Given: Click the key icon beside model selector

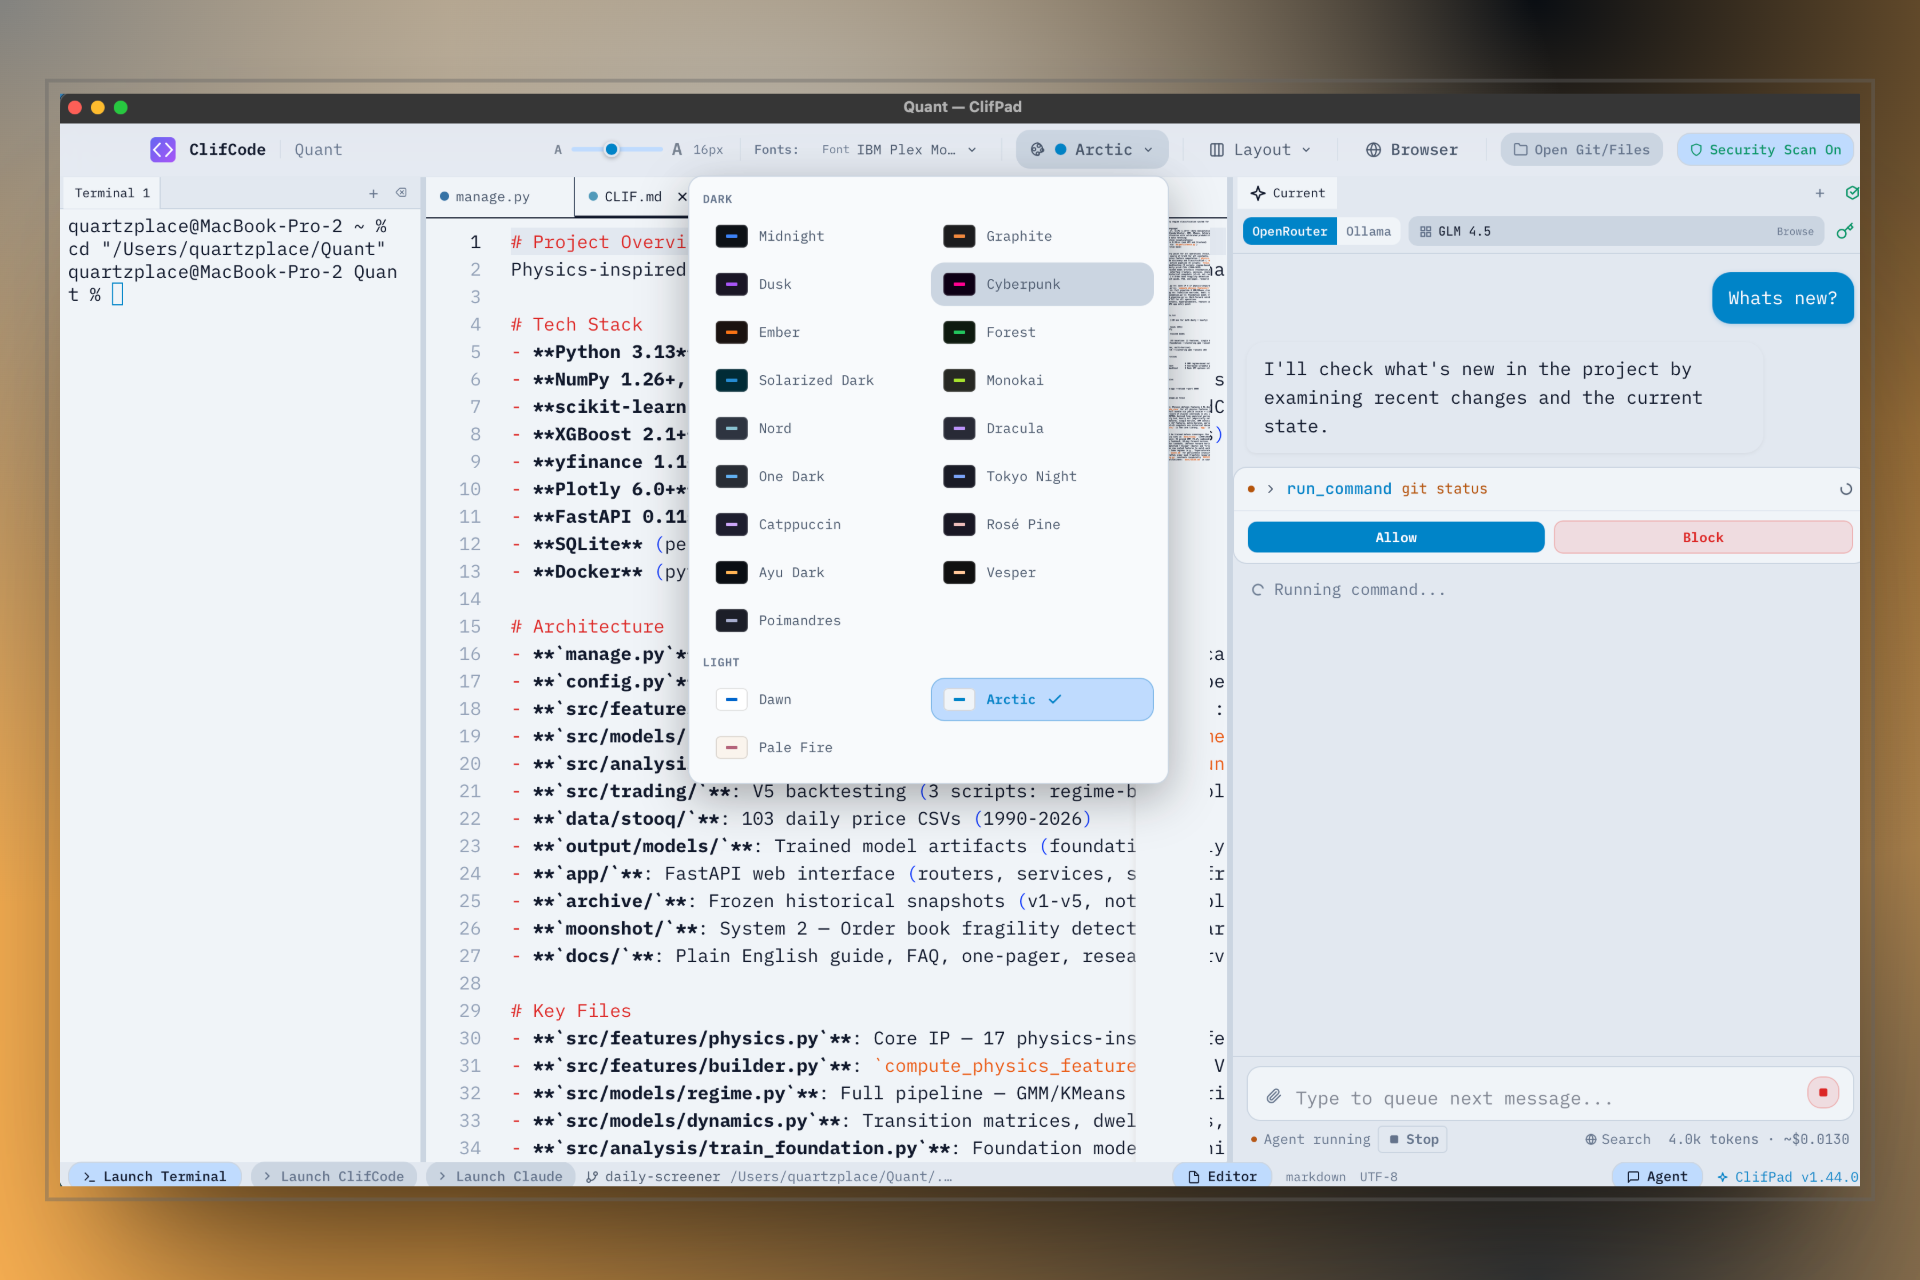Looking at the screenshot, I should [1845, 231].
